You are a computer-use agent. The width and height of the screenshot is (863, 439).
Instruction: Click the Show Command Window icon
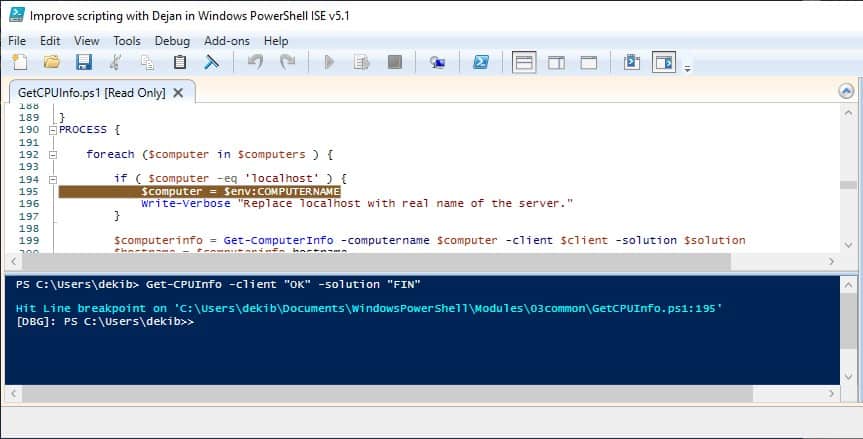632,62
